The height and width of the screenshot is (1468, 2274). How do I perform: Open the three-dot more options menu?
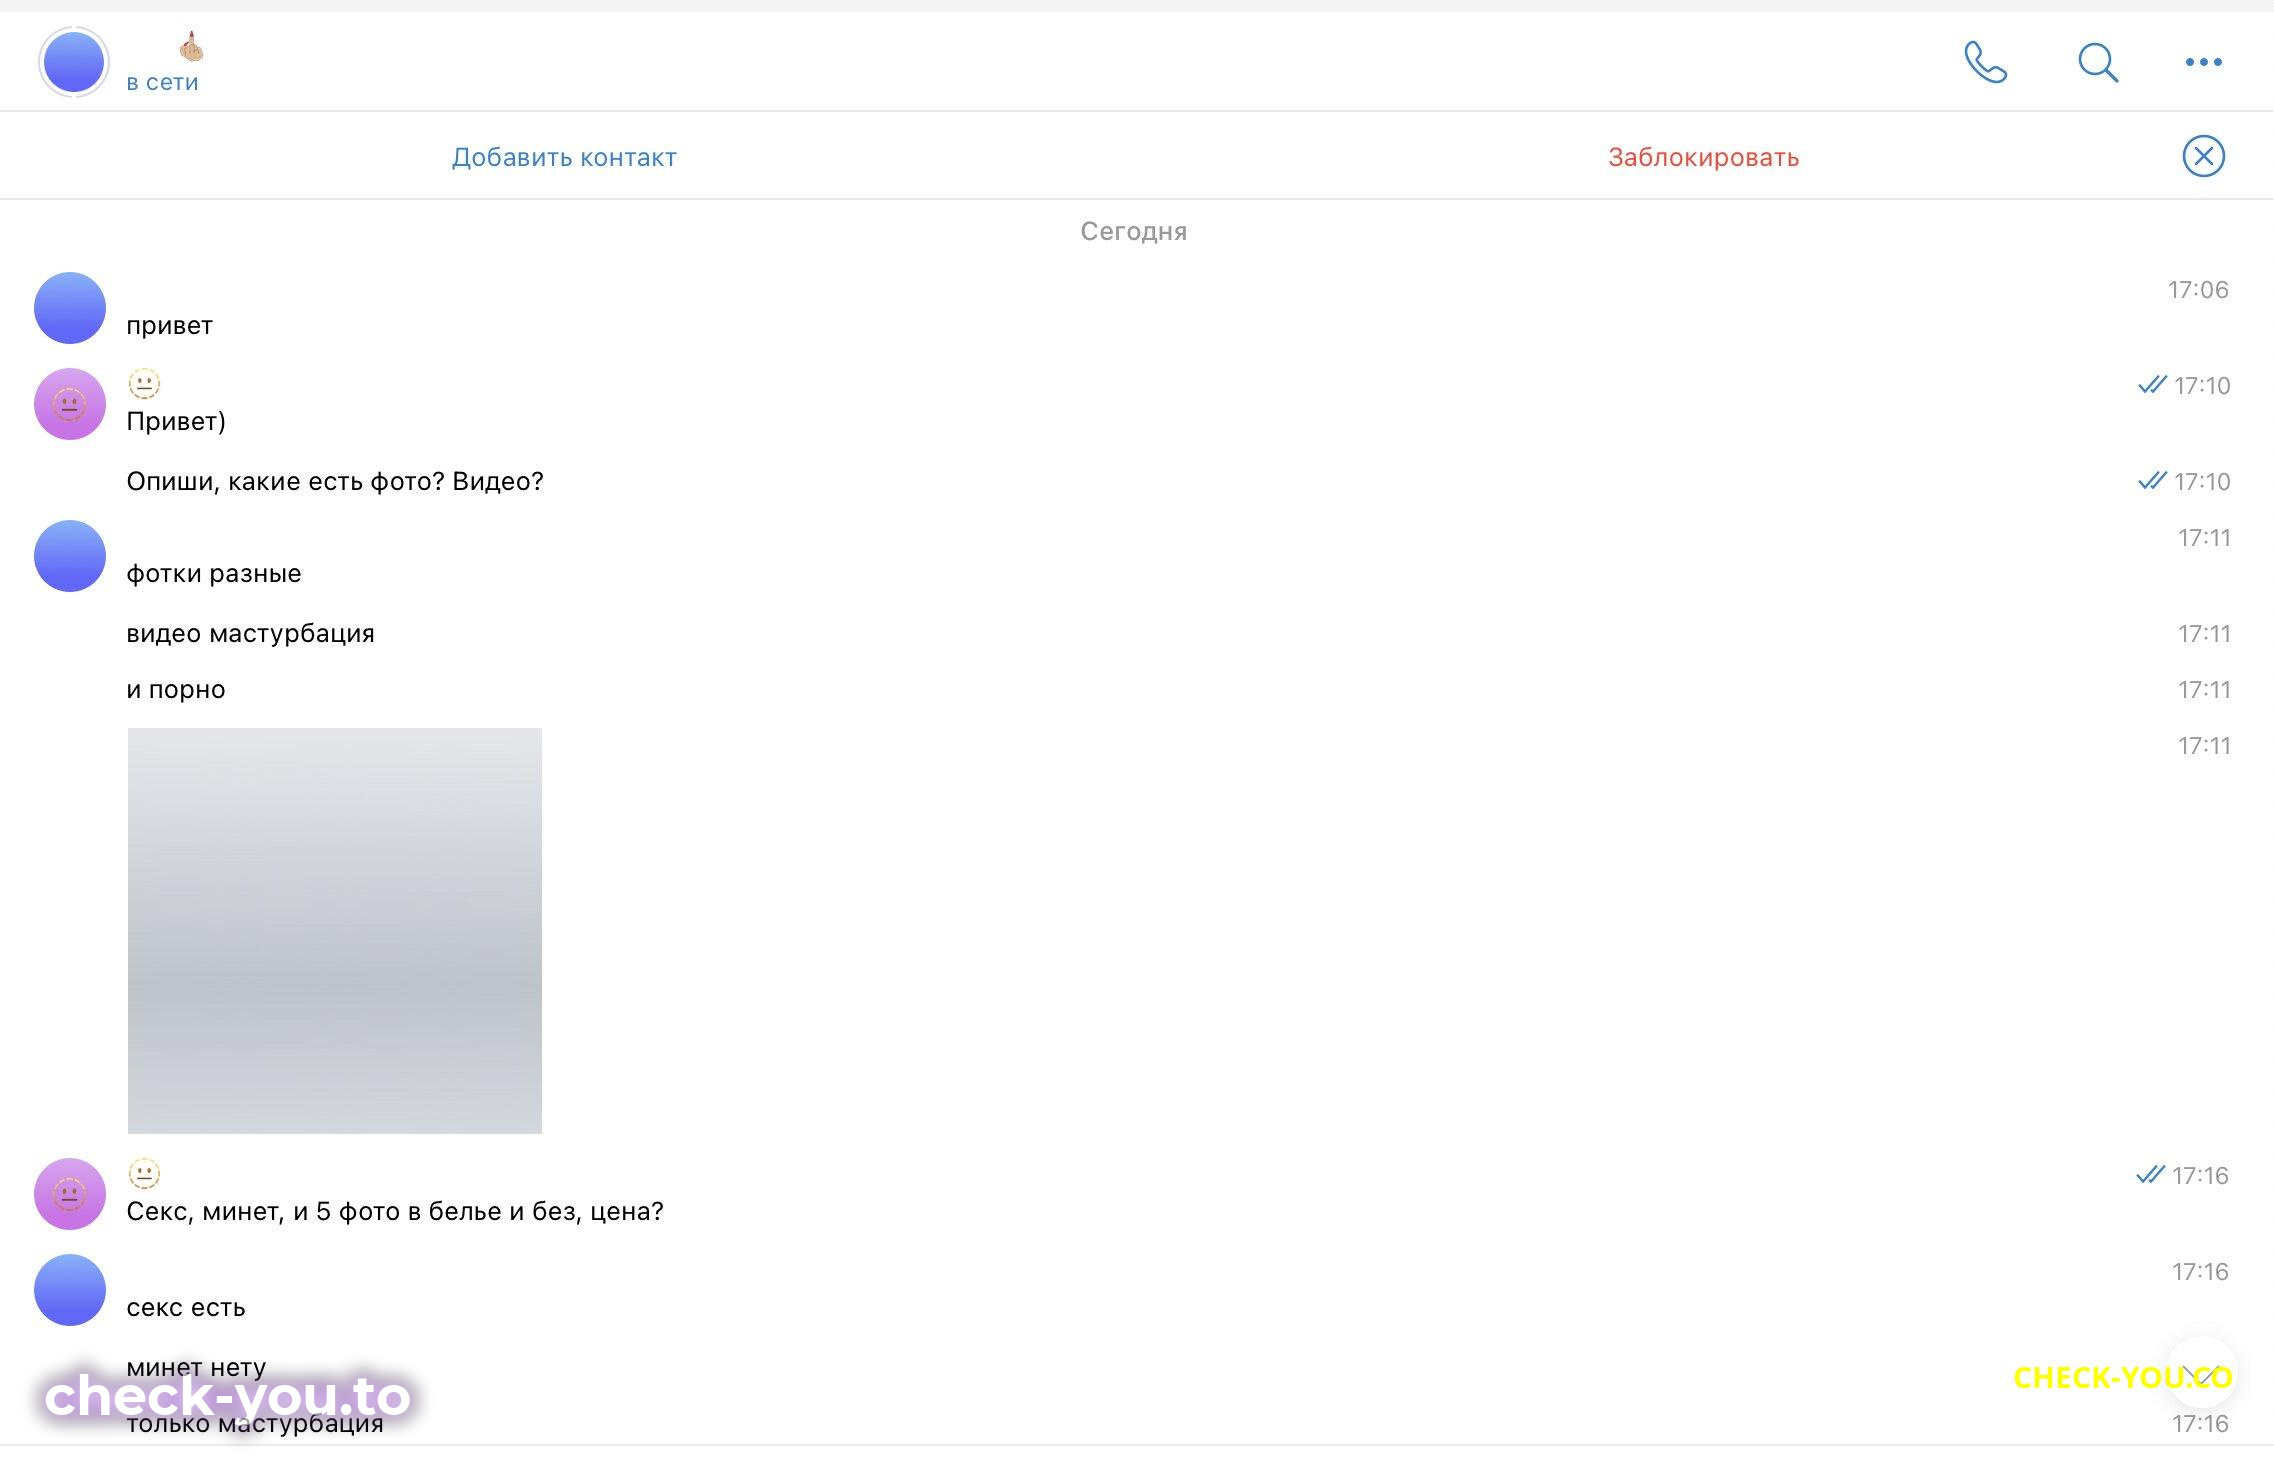pos(2203,62)
